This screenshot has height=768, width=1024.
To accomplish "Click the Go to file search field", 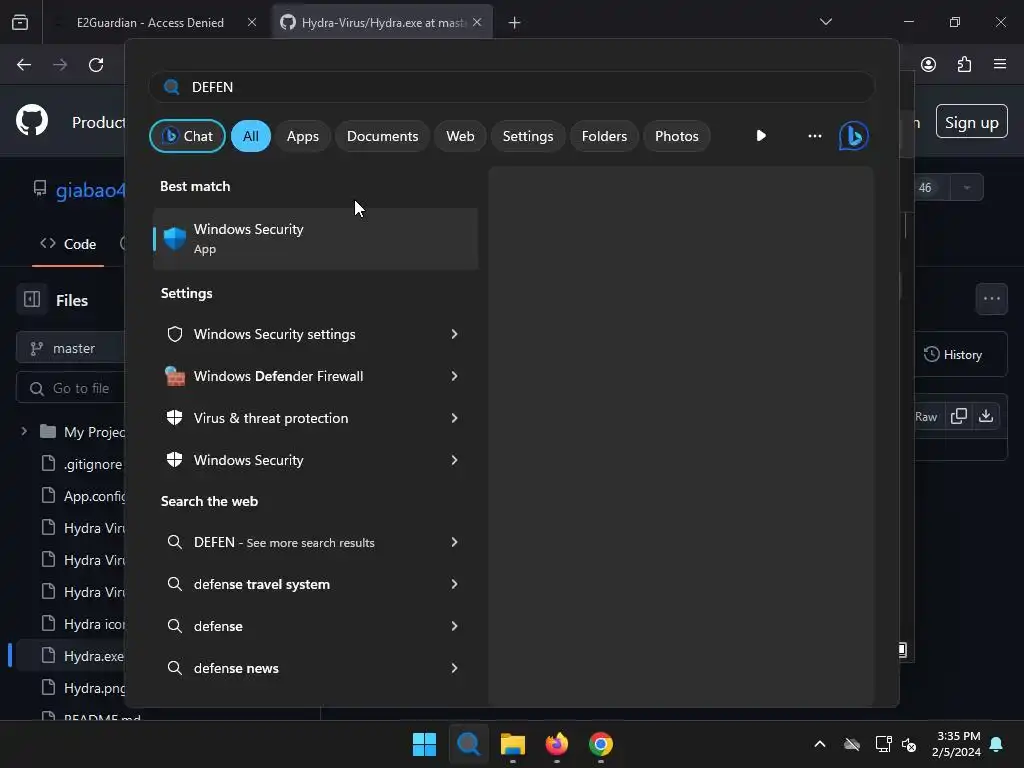I will [x=71, y=388].
